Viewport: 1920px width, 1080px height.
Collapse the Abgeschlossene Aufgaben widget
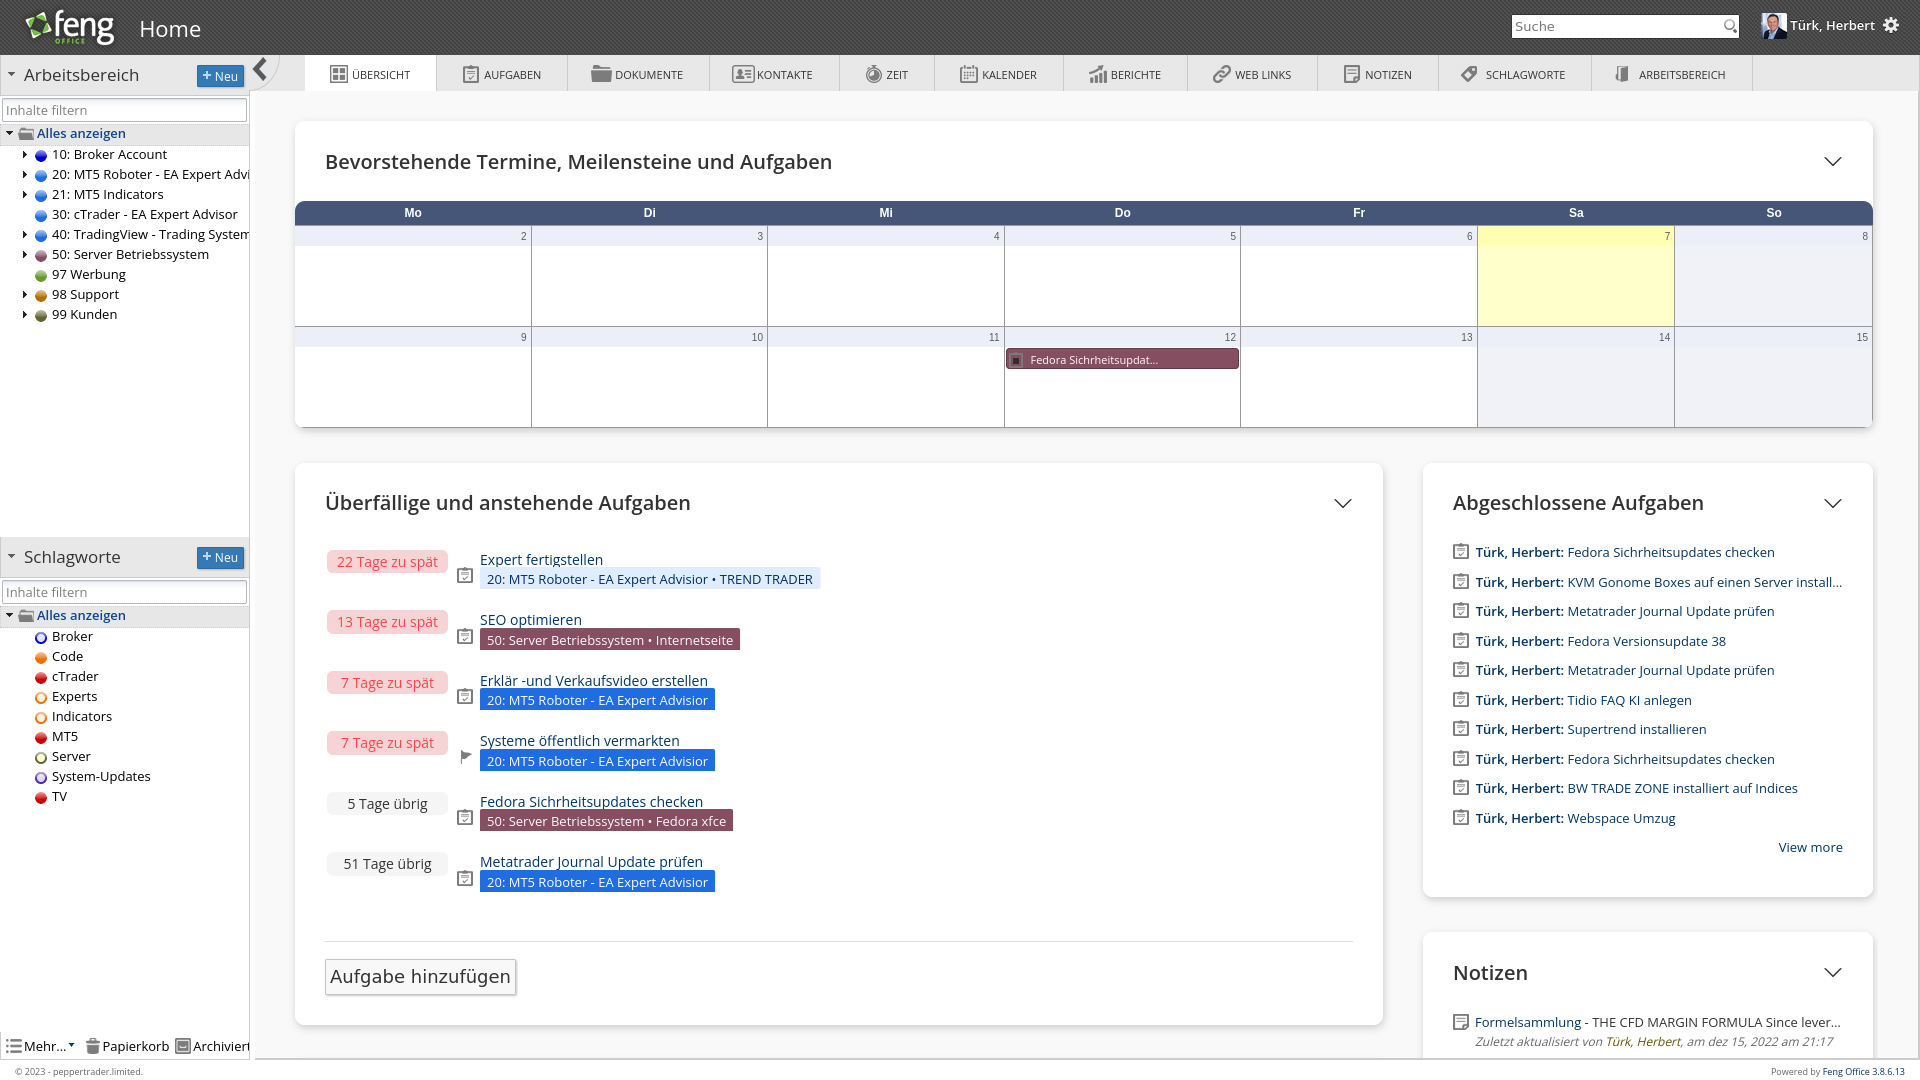[x=1832, y=503]
